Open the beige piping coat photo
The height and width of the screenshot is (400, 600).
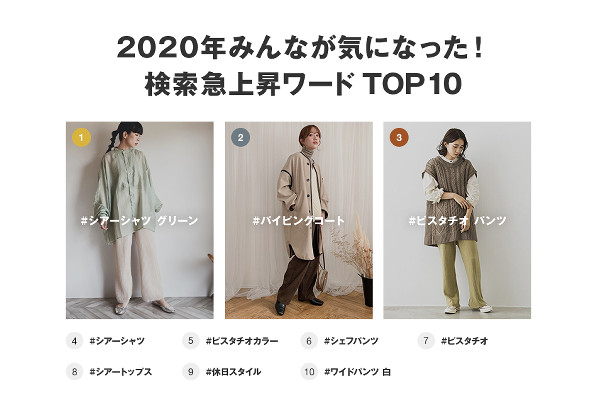[299, 220]
